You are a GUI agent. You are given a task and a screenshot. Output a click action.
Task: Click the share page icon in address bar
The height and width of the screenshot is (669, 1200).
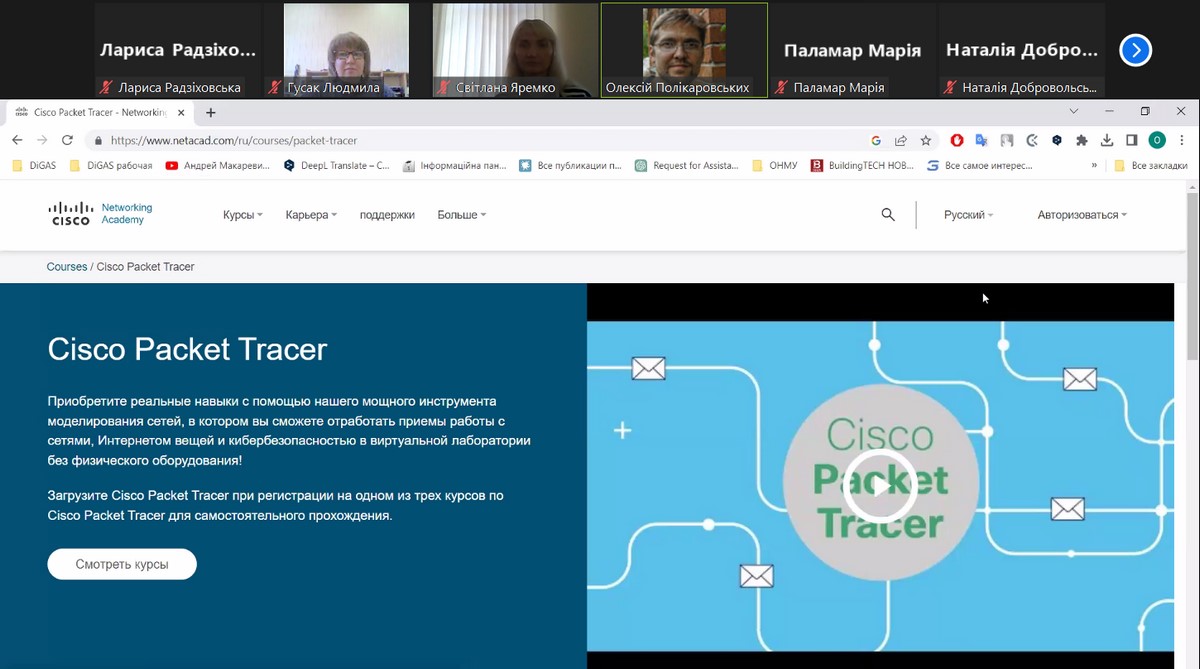(901, 141)
